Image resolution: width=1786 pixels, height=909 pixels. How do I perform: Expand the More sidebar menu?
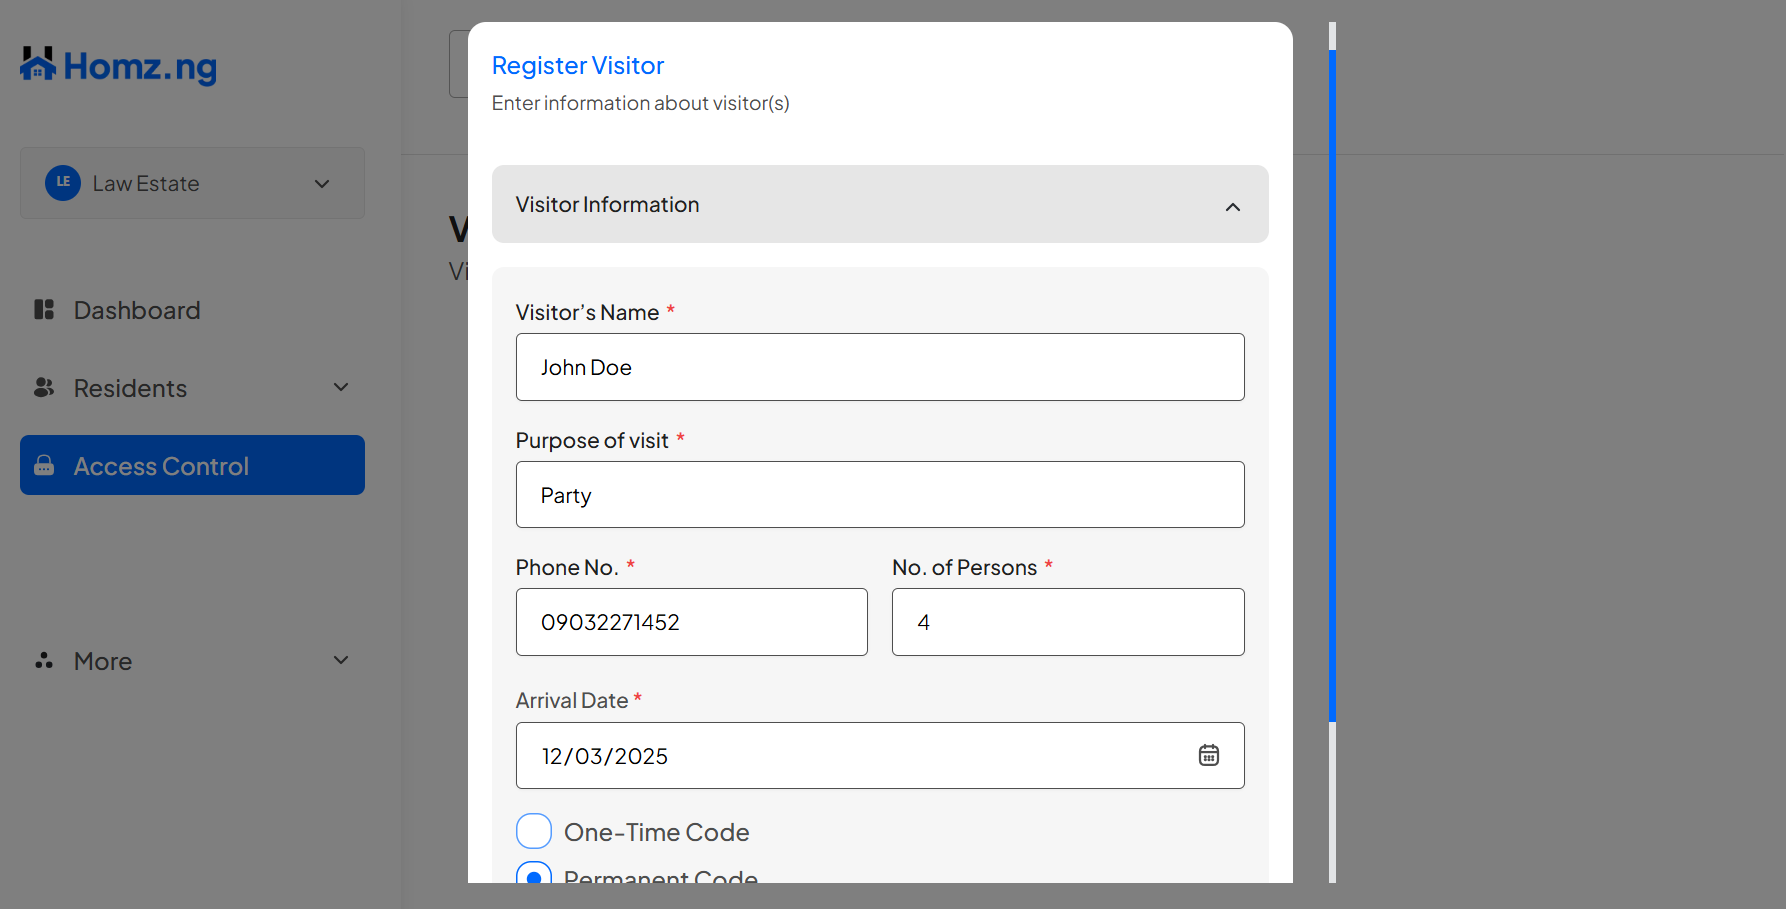click(x=340, y=660)
